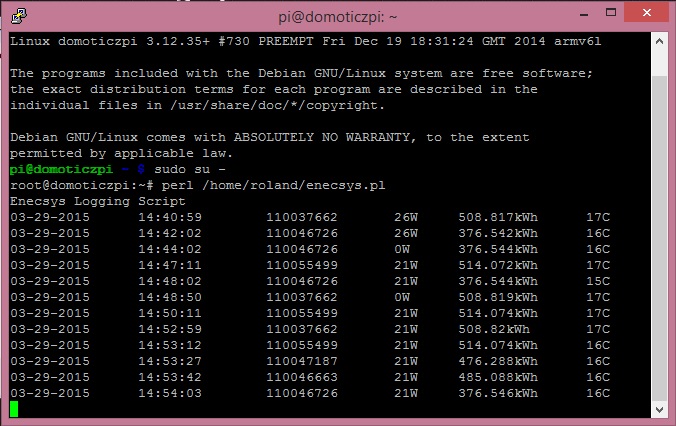The height and width of the screenshot is (426, 676).
Task: Click the green terminal cursor block
Action: point(14,409)
